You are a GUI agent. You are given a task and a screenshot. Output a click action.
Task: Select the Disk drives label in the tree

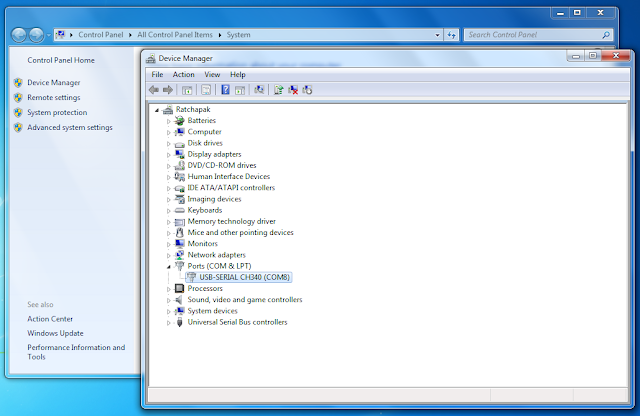click(x=205, y=143)
